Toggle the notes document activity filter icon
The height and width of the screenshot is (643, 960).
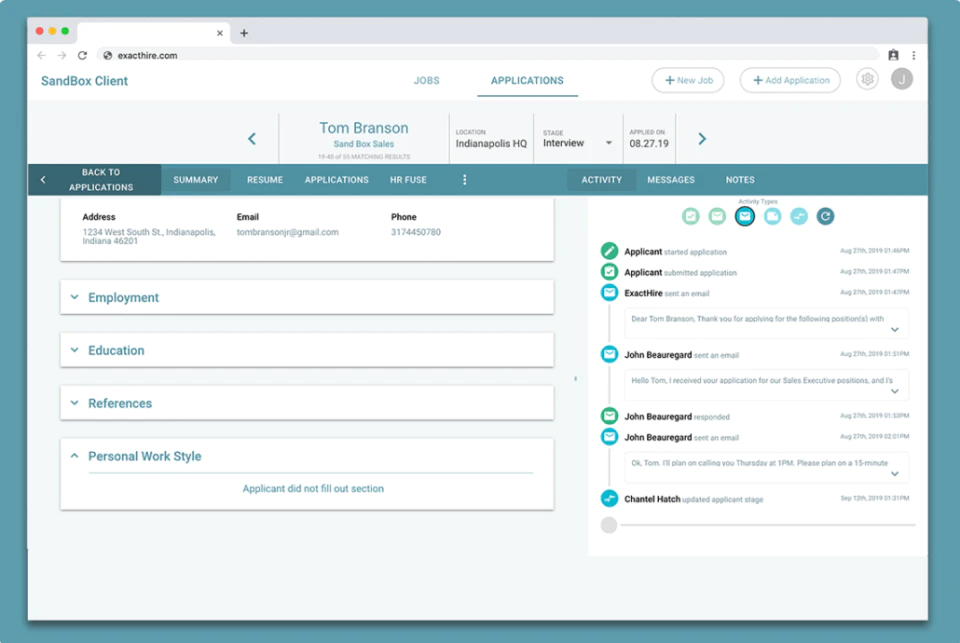[x=773, y=216]
